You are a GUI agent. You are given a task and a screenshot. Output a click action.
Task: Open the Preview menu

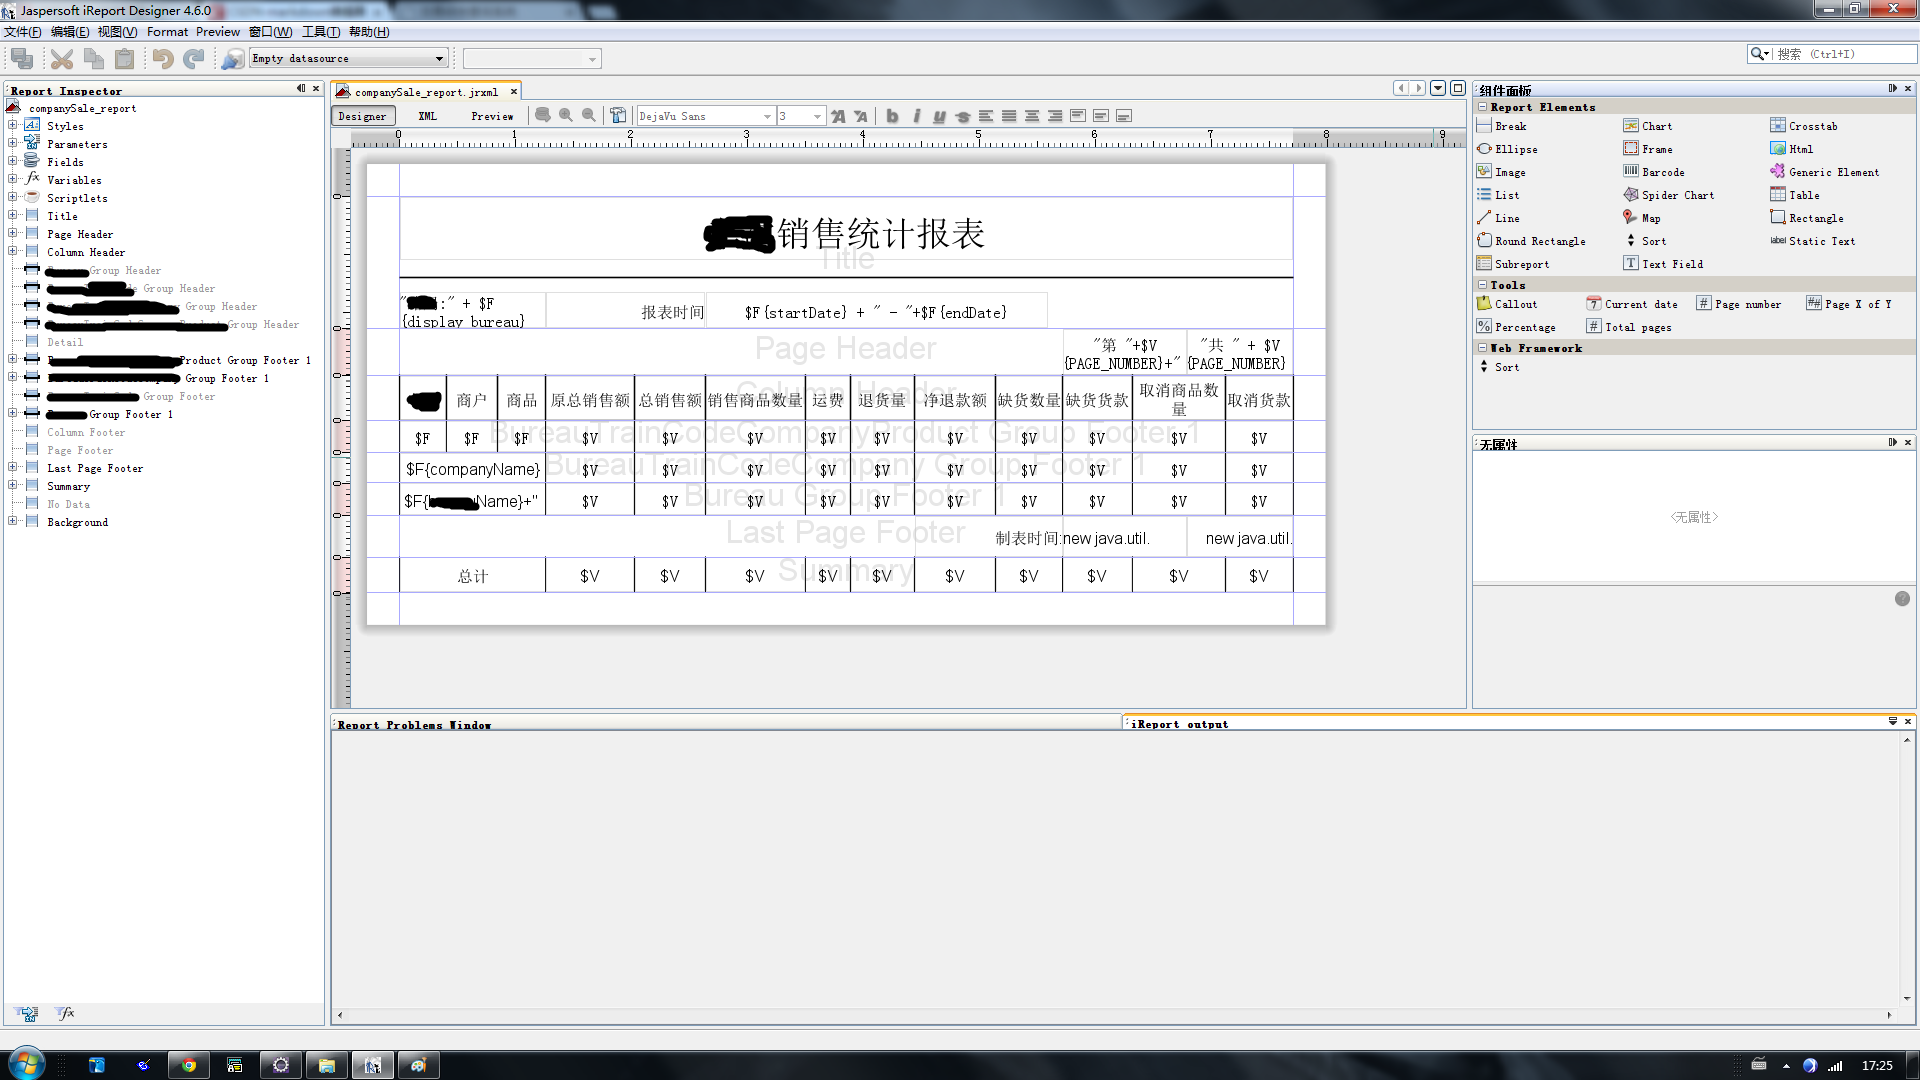click(x=218, y=32)
